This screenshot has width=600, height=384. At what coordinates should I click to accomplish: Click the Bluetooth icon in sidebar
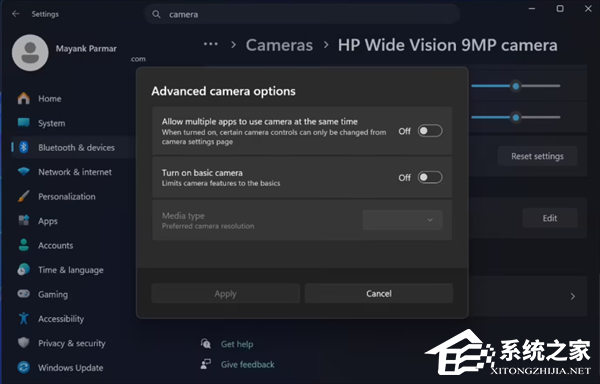tap(24, 147)
